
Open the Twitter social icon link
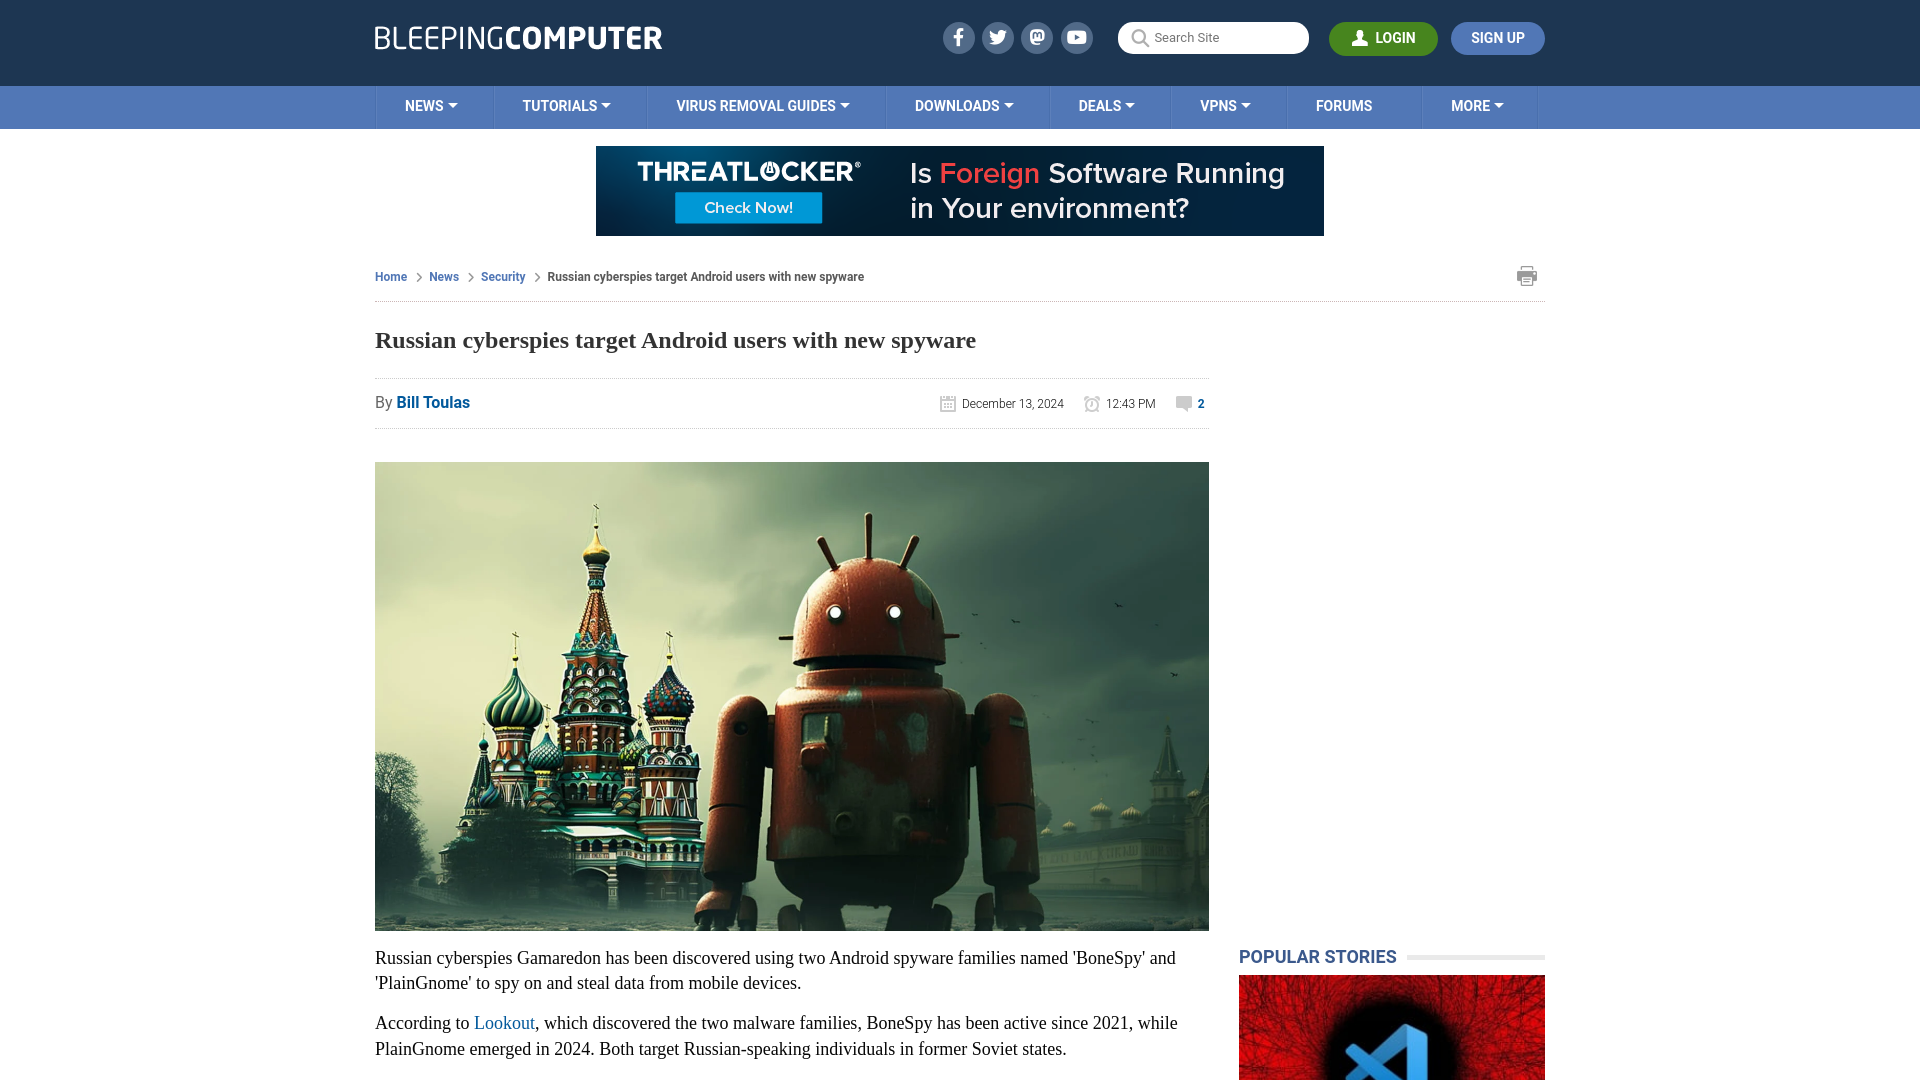tap(997, 37)
